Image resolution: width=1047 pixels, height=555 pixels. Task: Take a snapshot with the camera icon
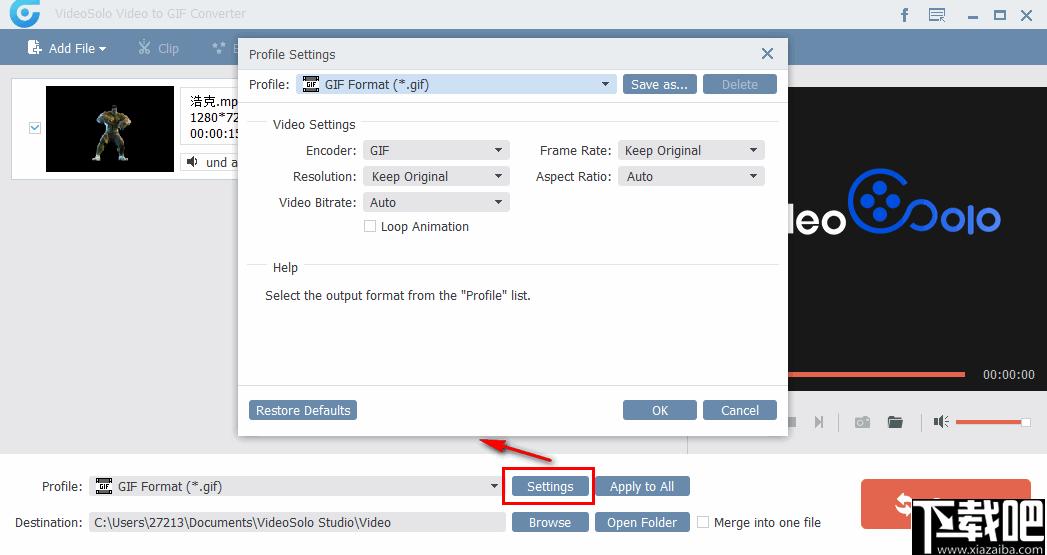(863, 422)
